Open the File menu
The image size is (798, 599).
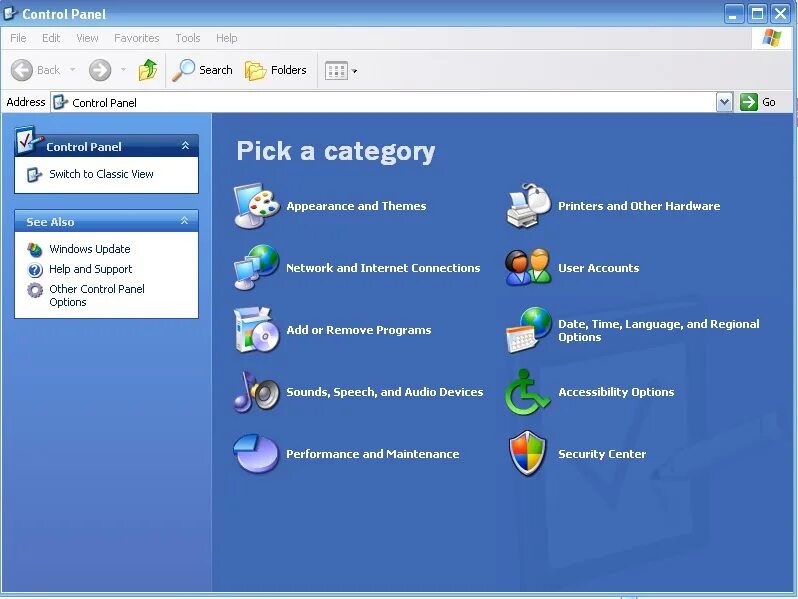pyautogui.click(x=18, y=38)
